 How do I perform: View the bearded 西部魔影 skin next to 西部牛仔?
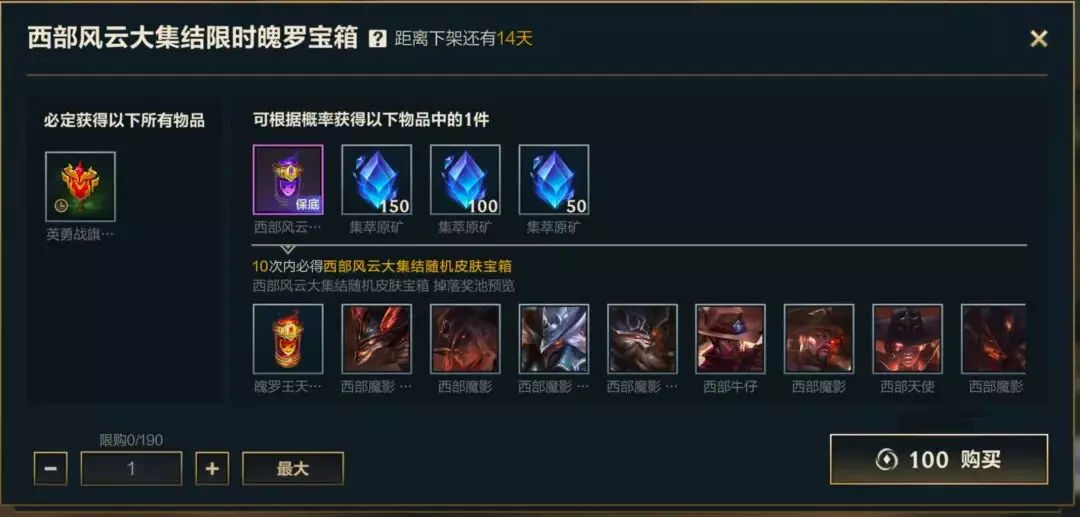coord(819,339)
